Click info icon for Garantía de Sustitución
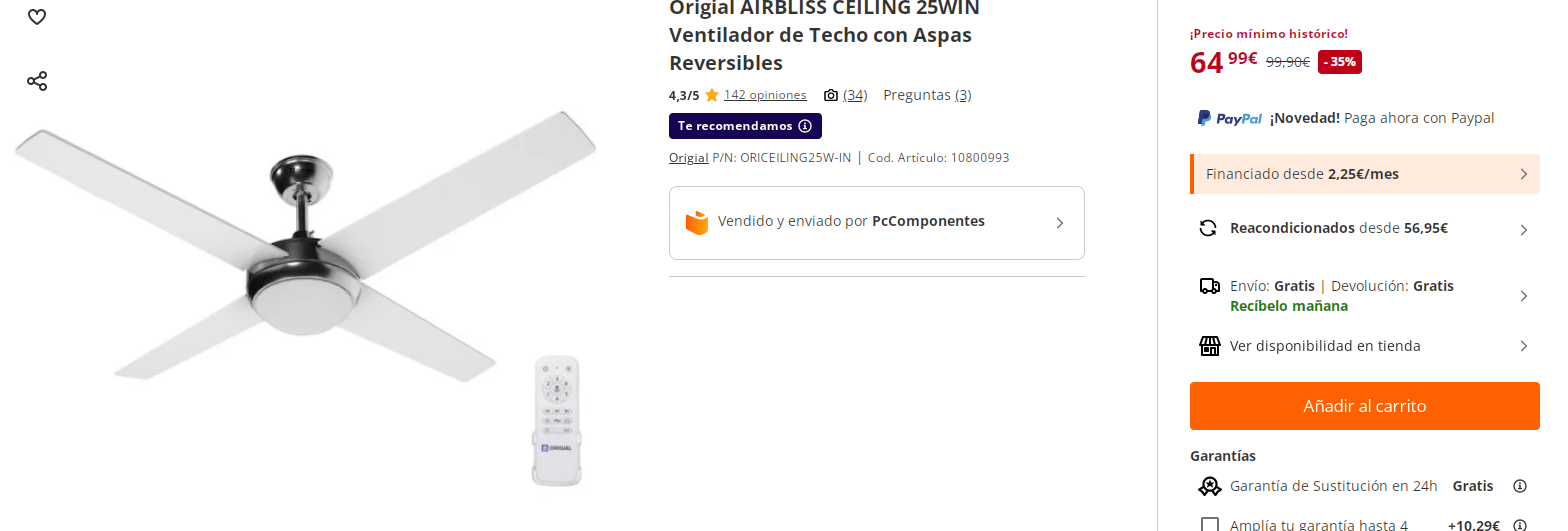Viewport: 1568px width, 531px height. (x=1520, y=486)
